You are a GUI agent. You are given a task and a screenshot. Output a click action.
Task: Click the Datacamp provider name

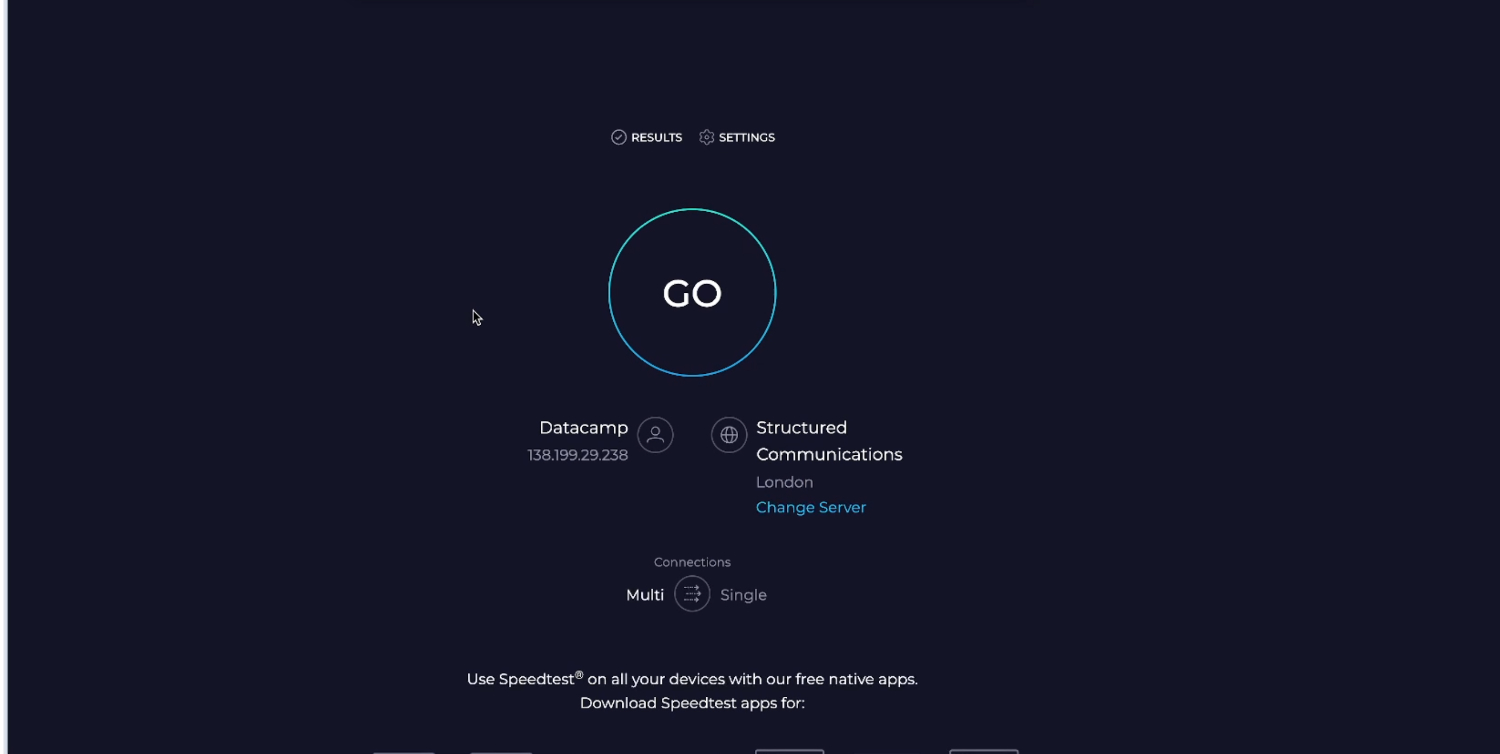pos(583,428)
